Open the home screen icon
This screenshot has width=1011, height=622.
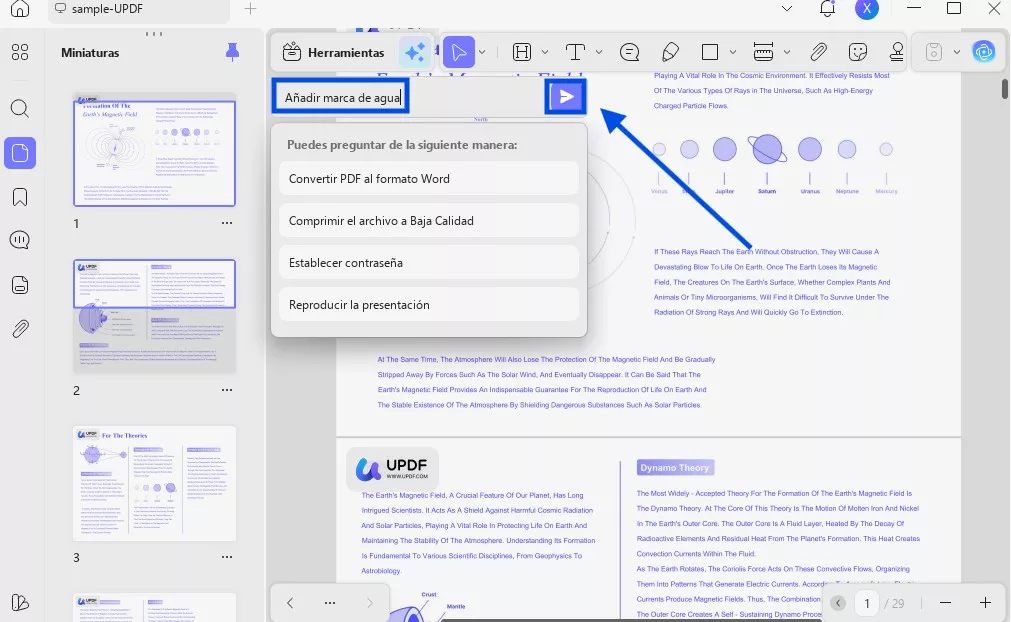pyautogui.click(x=20, y=8)
